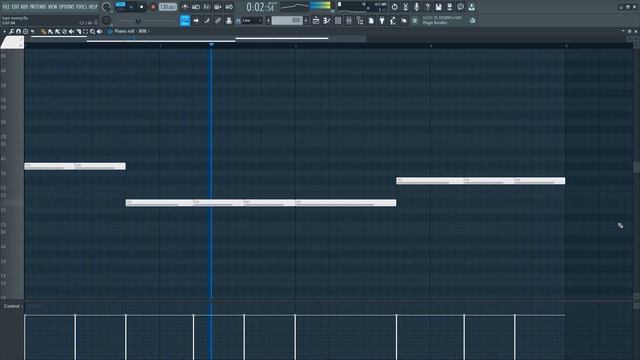The width and height of the screenshot is (640, 360).
Task: Open the PATTERNS menu
Action: (x=38, y=7)
